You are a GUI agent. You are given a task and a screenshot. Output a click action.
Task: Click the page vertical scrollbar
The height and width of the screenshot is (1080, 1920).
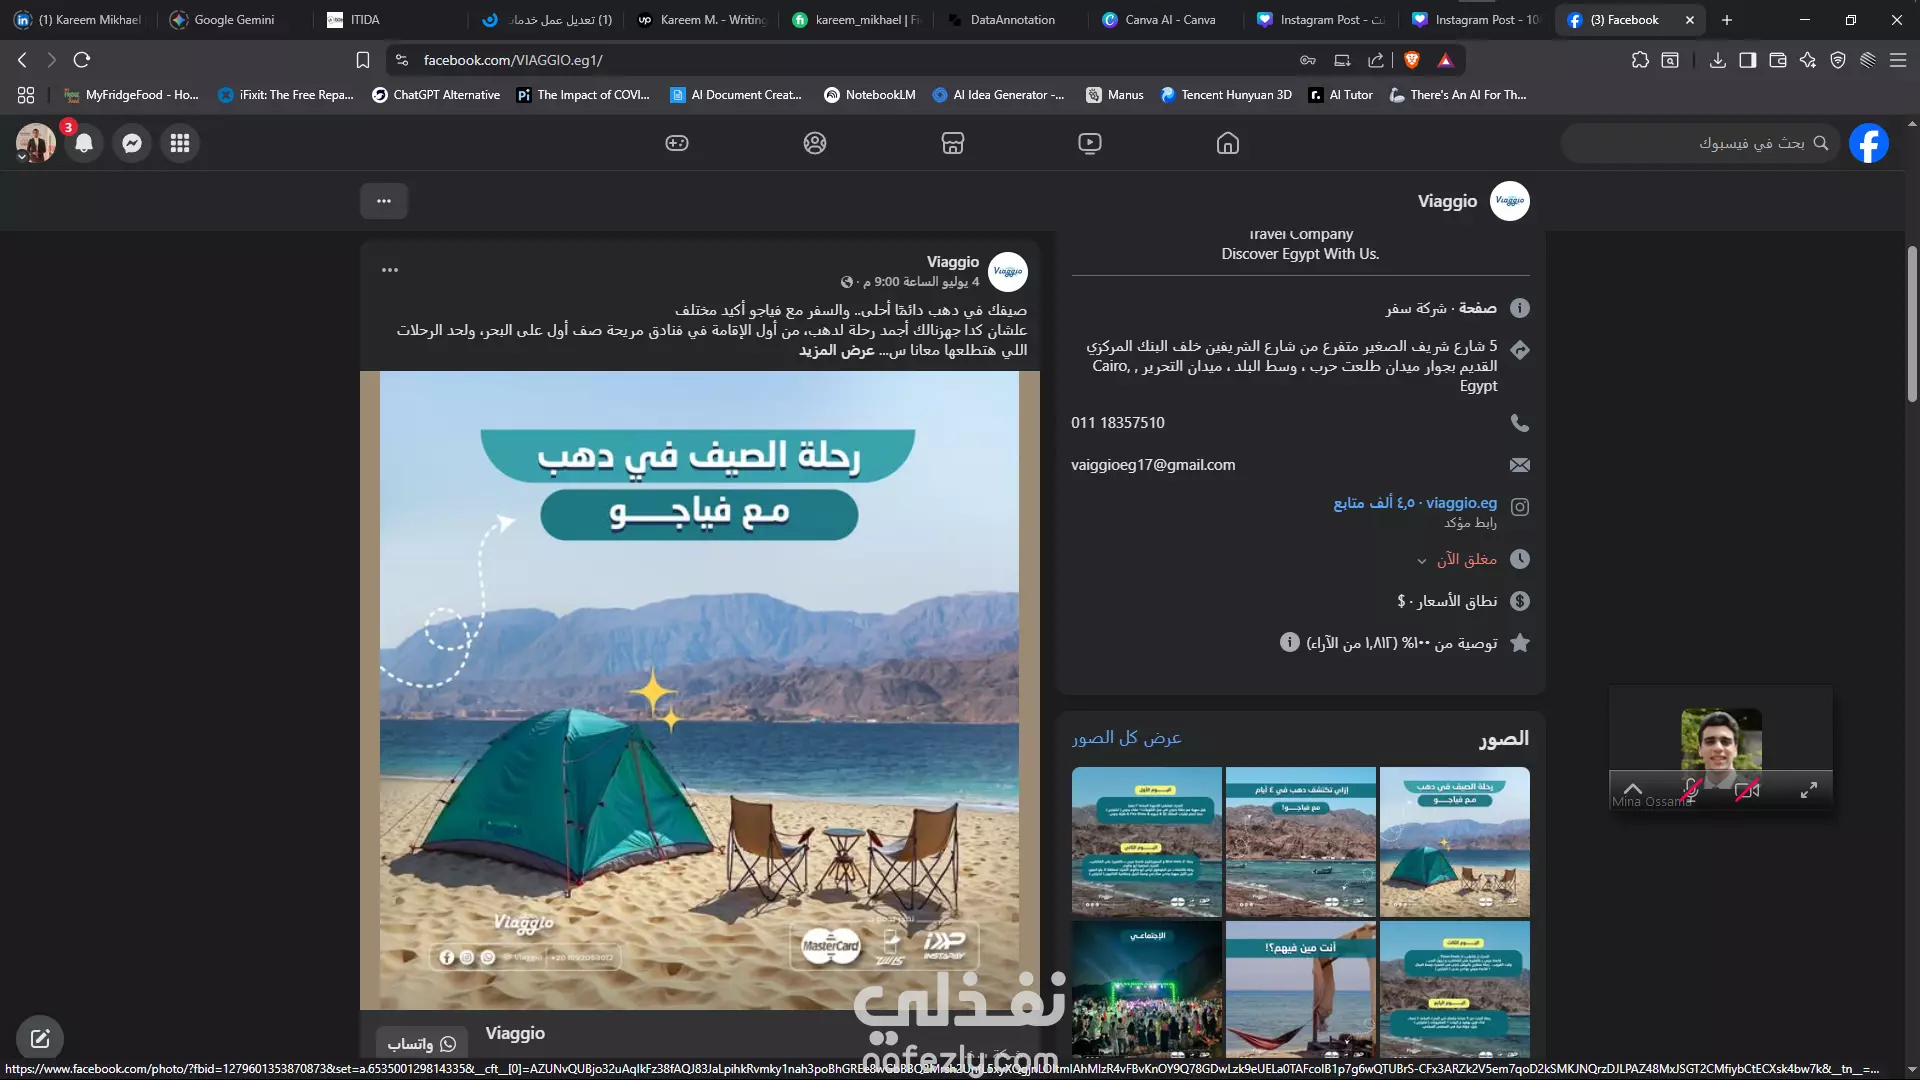coord(1911,325)
